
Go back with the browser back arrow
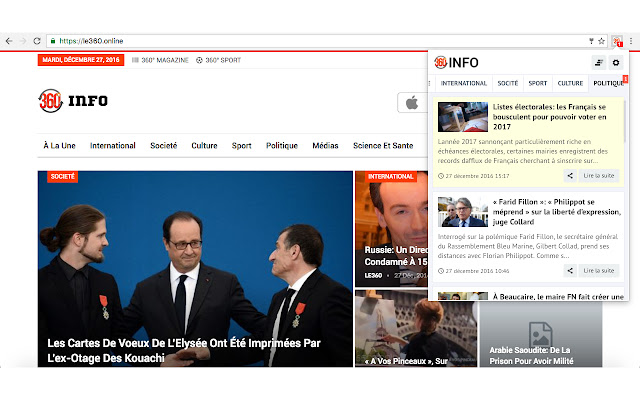[9, 41]
